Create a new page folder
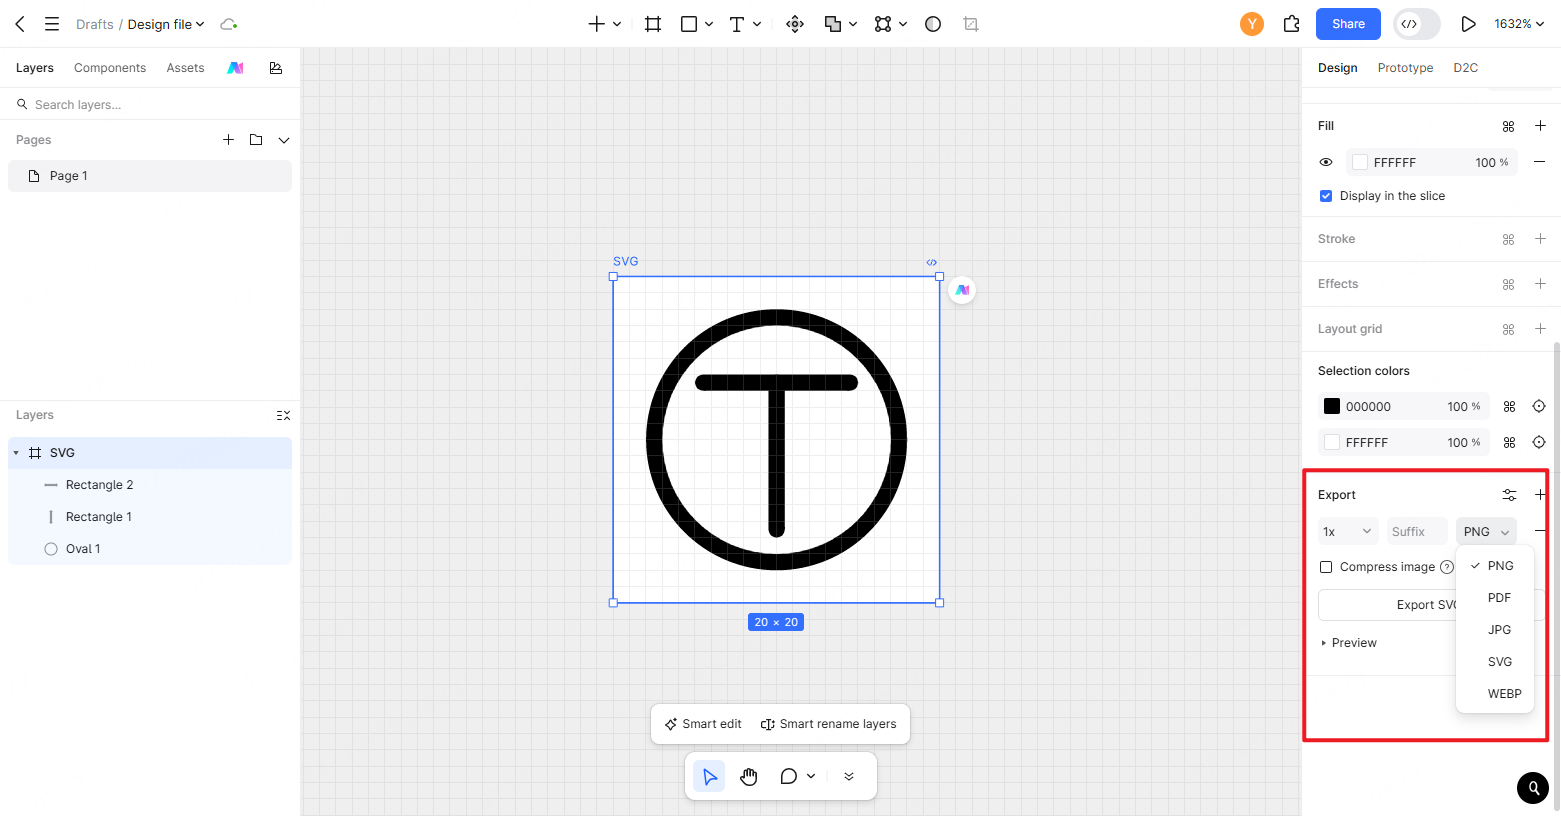 point(256,140)
